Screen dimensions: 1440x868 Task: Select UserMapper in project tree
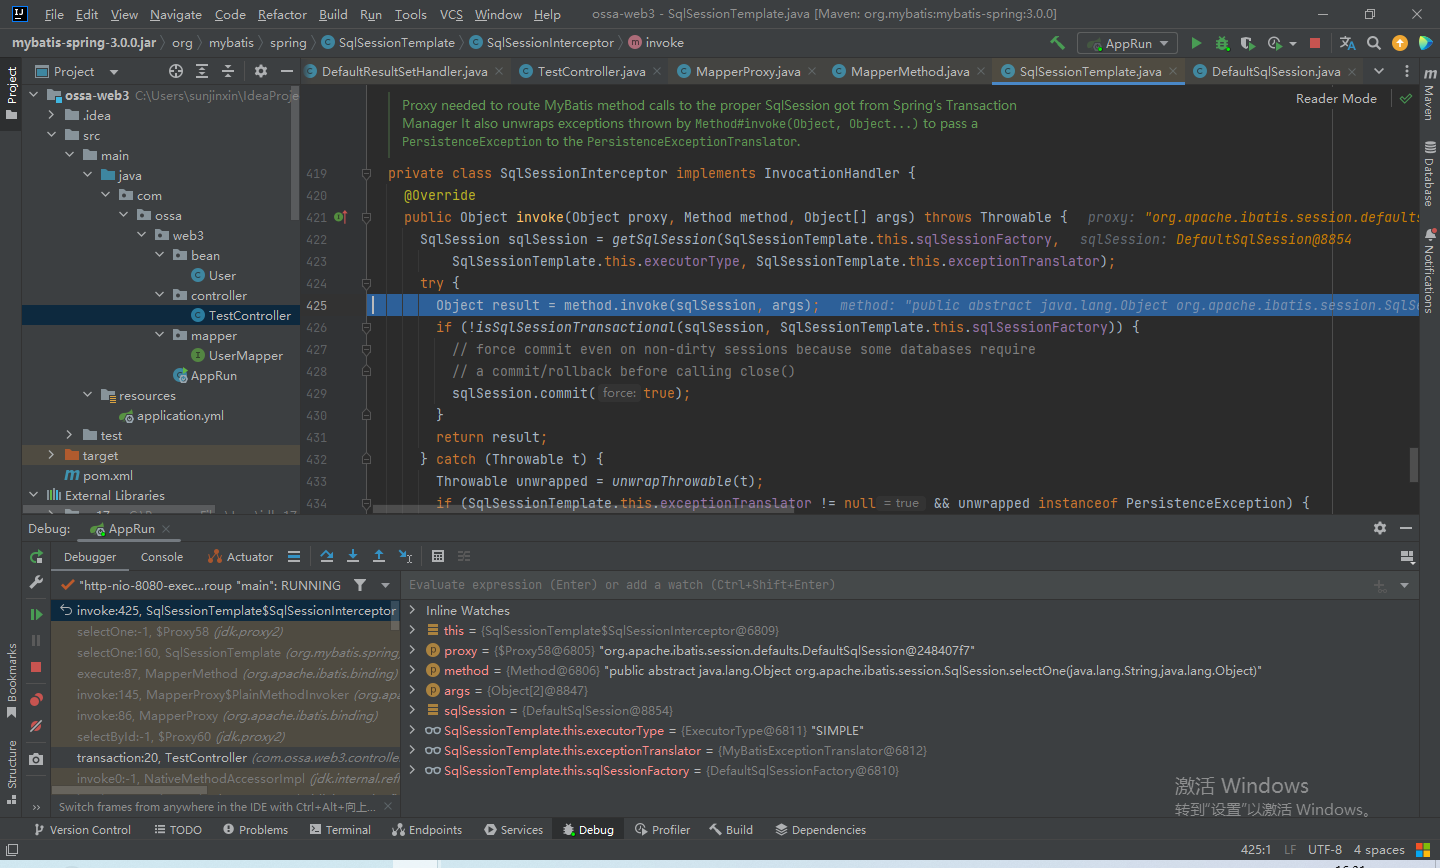tap(245, 355)
